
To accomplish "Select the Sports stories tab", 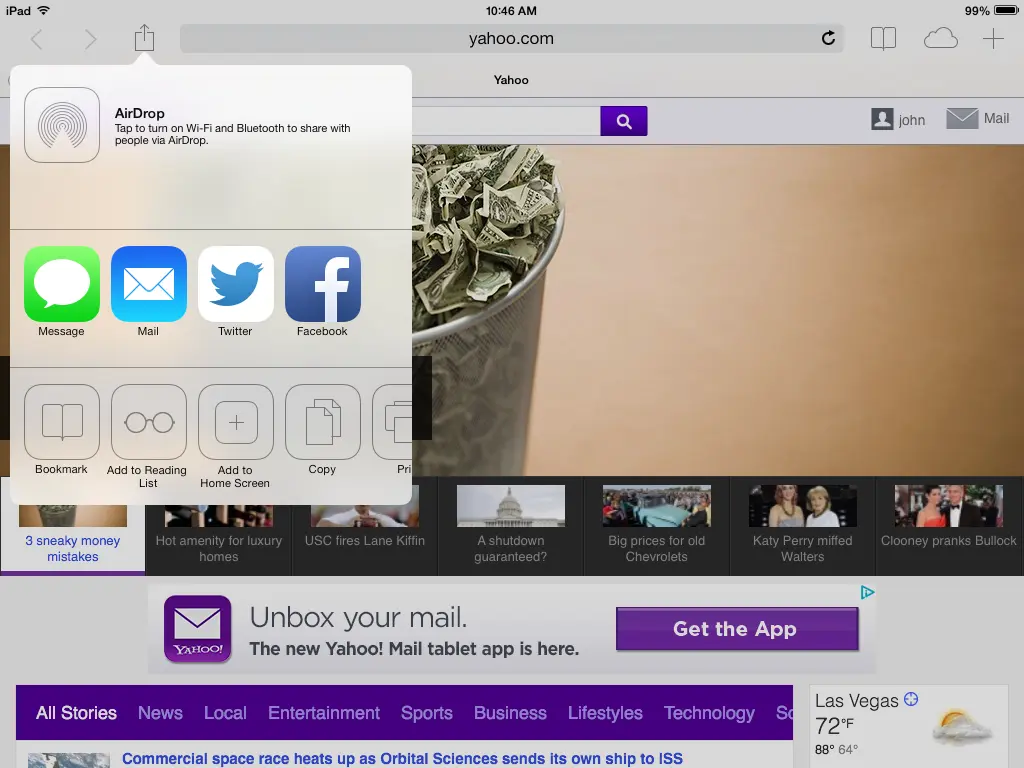I will click(x=427, y=713).
